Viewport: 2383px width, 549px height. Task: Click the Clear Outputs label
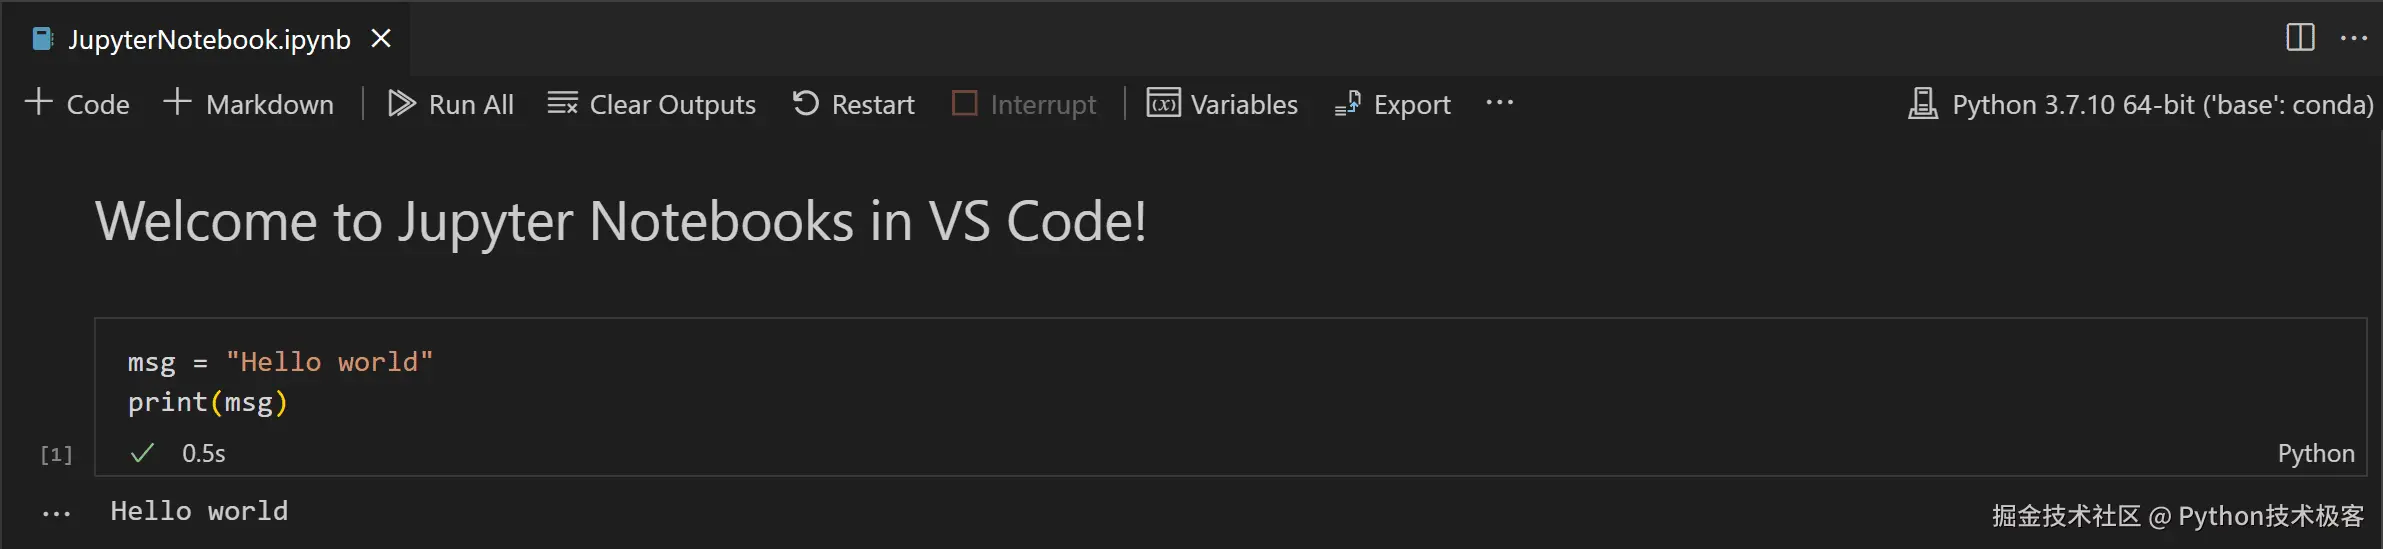672,104
